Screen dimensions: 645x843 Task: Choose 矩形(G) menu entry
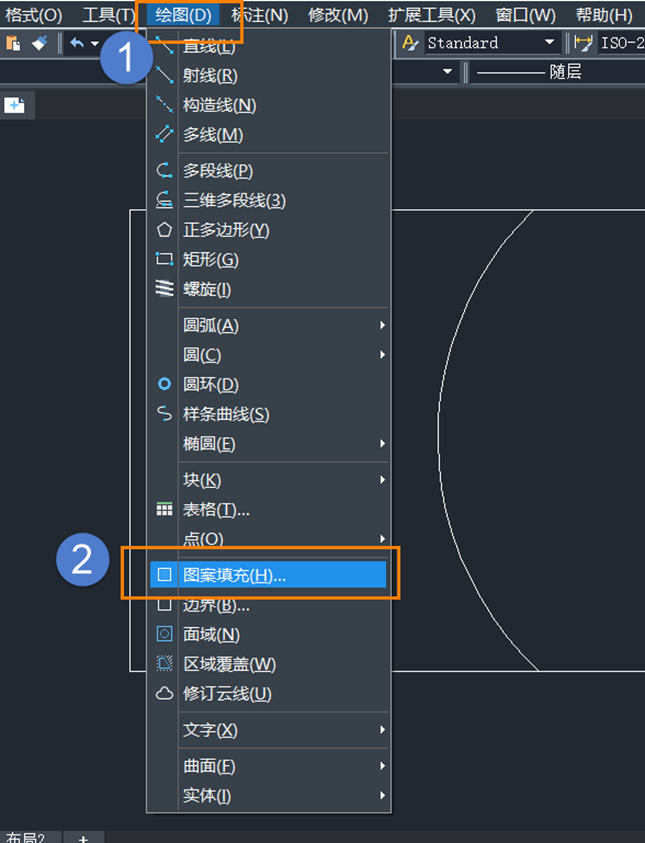point(268,260)
